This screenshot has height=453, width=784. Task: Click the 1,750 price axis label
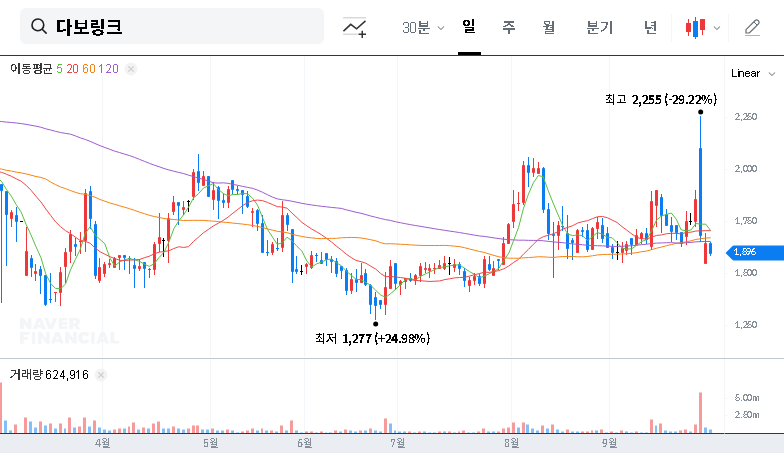coord(746,221)
